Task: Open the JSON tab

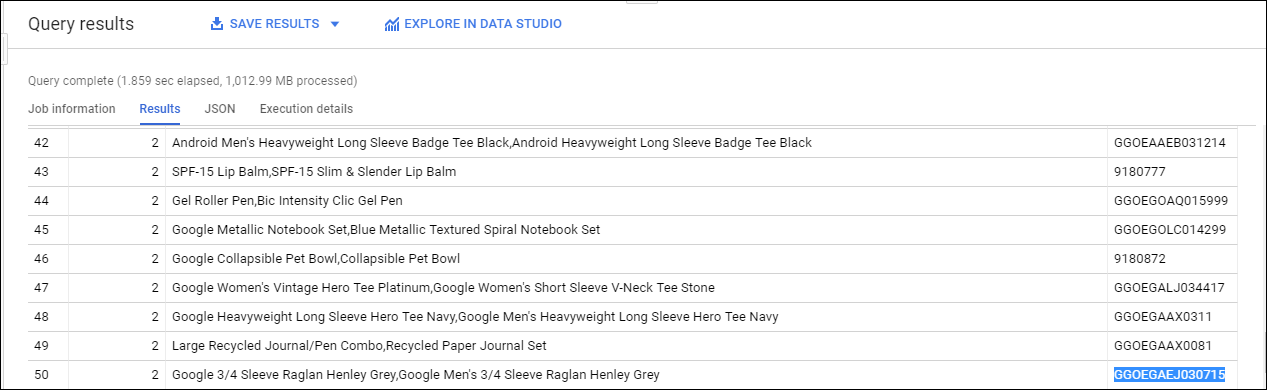Action: click(x=220, y=109)
